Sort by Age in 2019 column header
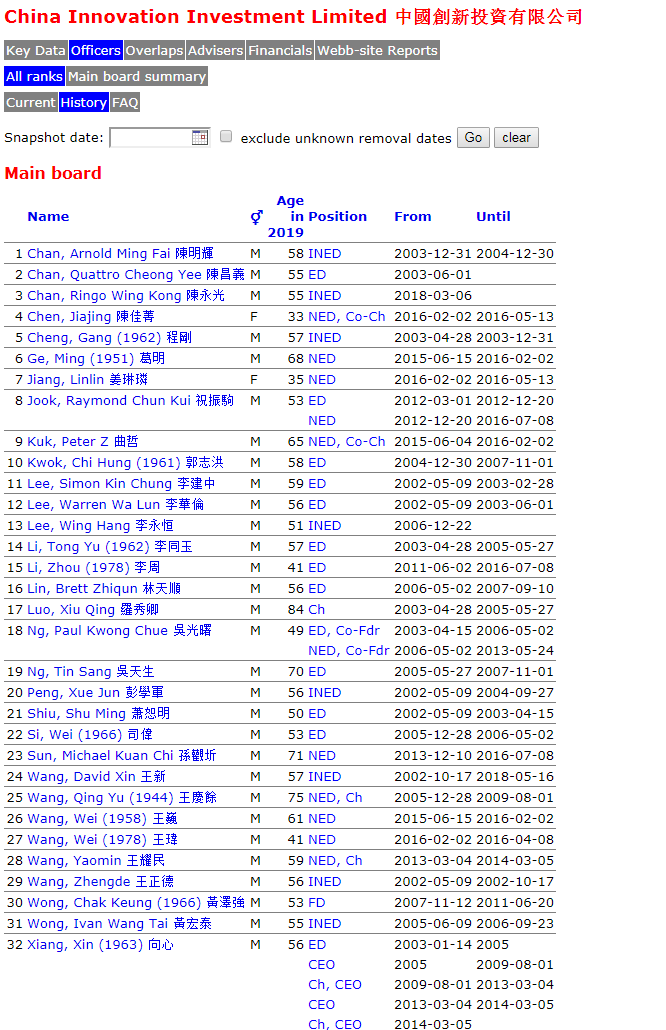Screen dimensions: 666x1030 286,217
